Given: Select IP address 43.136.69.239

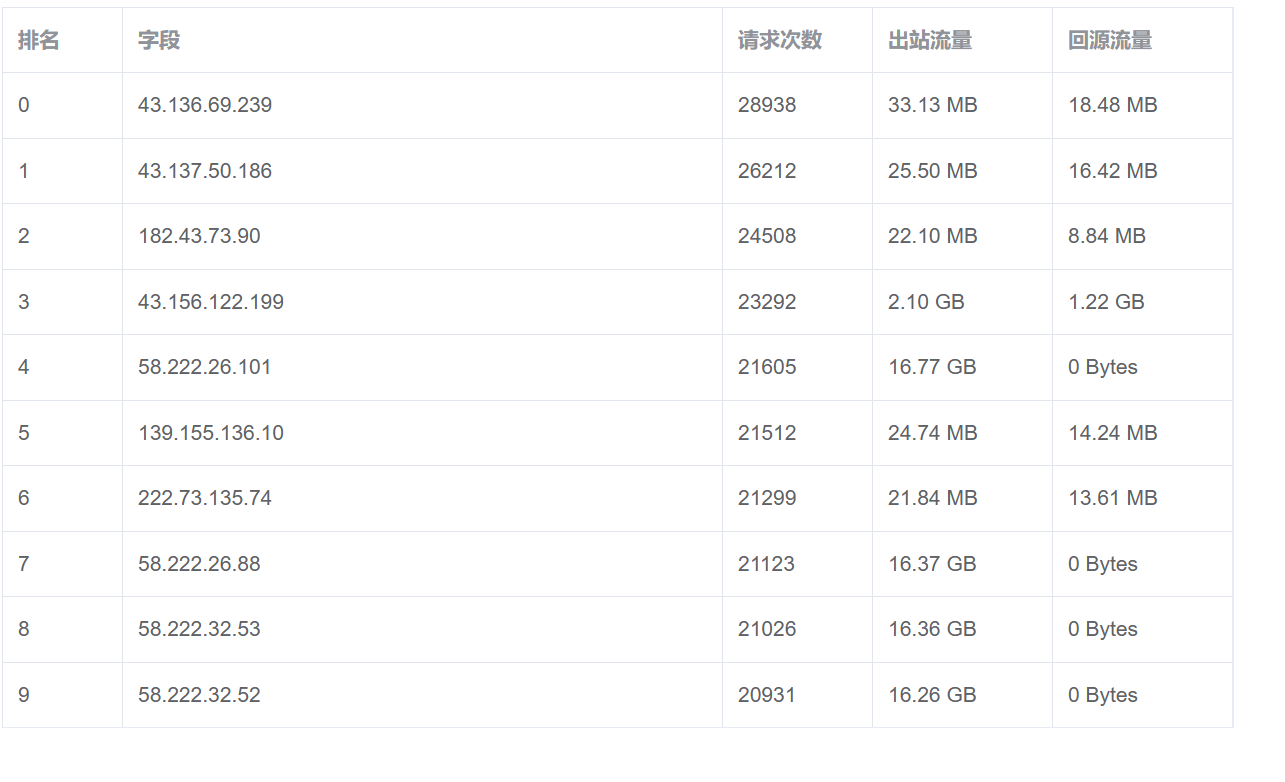Looking at the screenshot, I should point(205,105).
